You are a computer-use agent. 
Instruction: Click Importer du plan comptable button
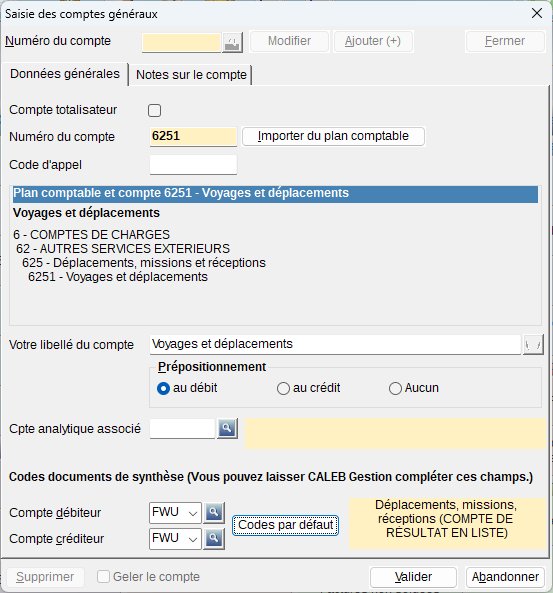333,136
